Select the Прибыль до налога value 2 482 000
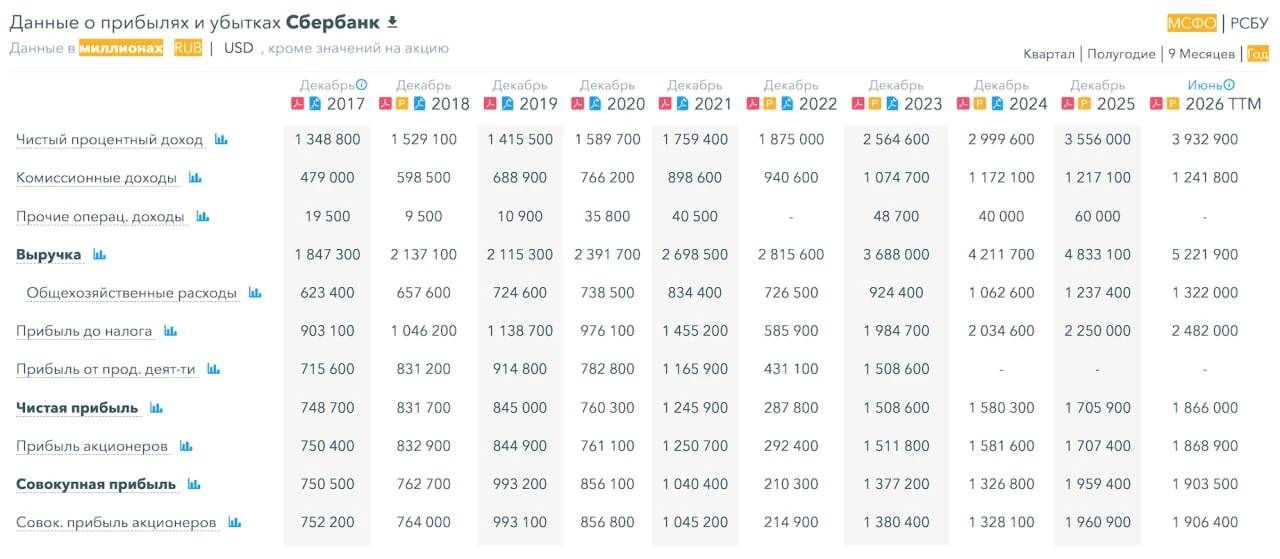1280x559 pixels. pos(1205,331)
